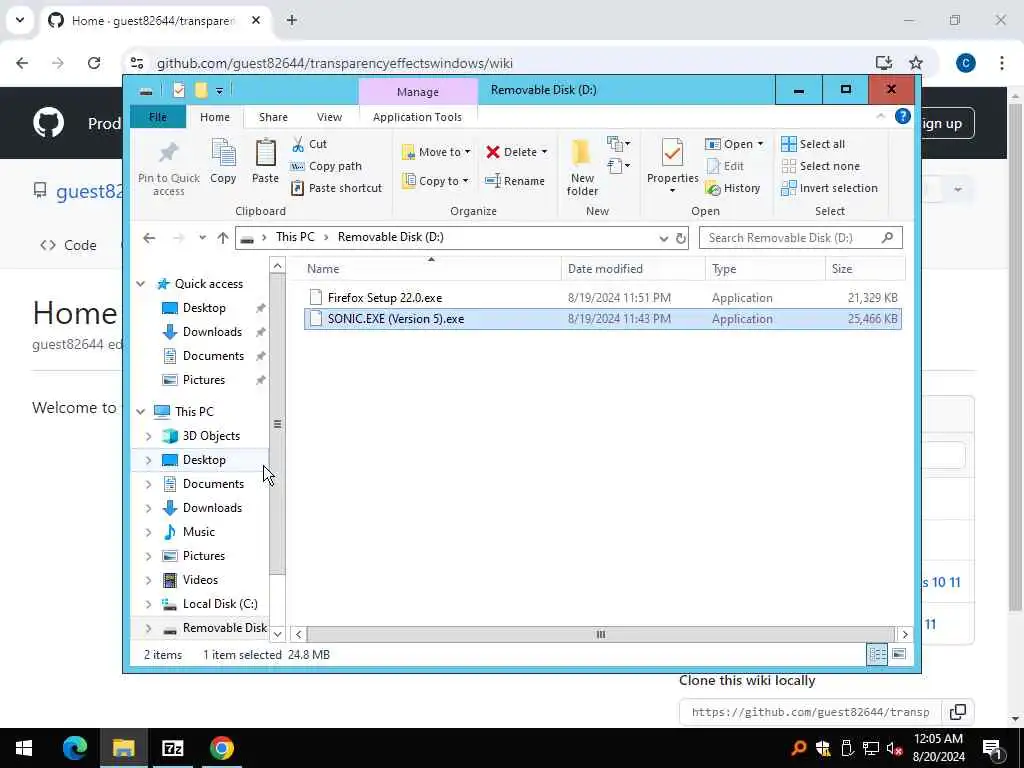1024x768 pixels.
Task: Open the Copy to dropdown
Action: coord(436,181)
